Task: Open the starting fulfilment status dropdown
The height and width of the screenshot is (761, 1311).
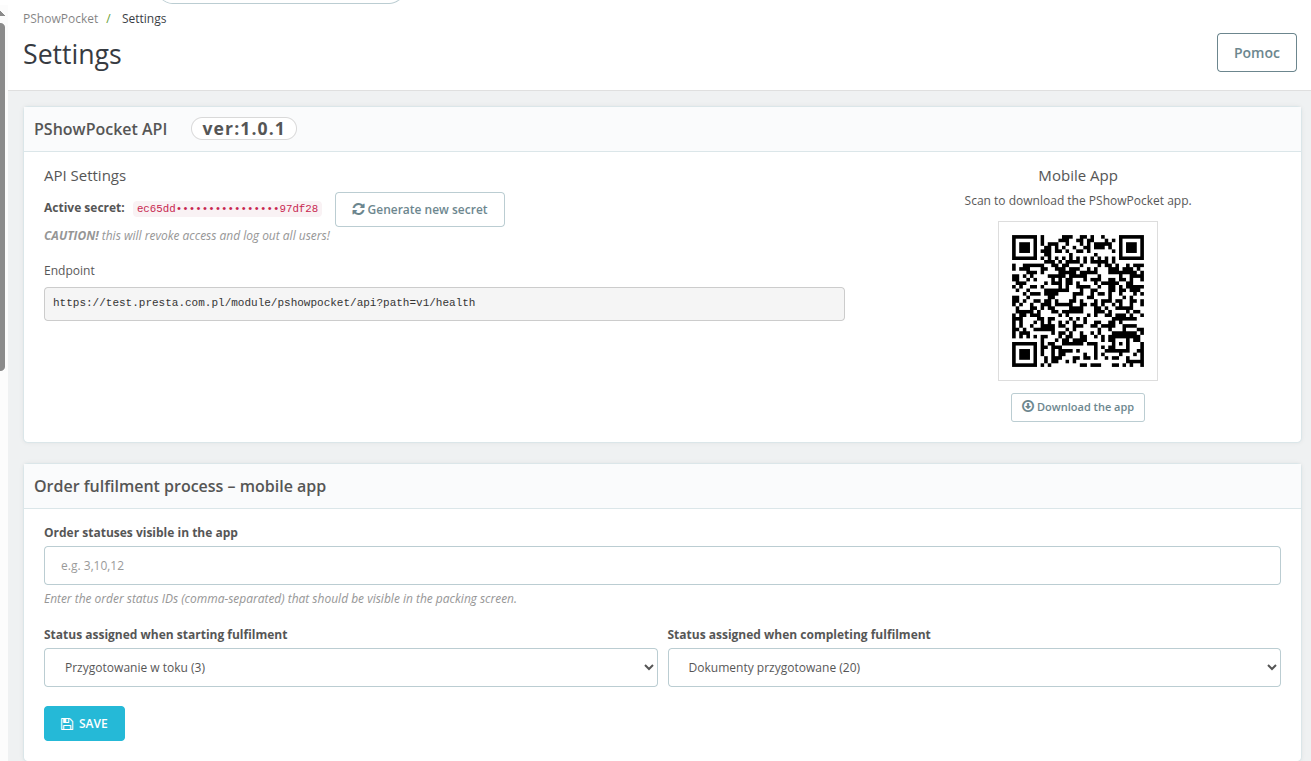Action: click(x=350, y=668)
